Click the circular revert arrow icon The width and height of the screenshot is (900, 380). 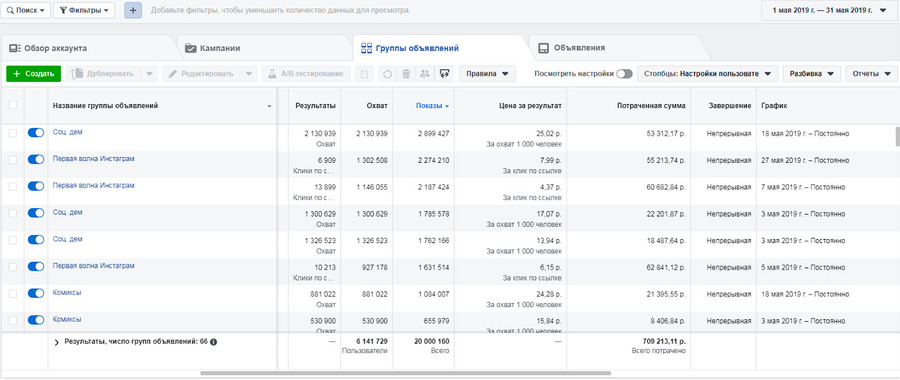click(387, 74)
